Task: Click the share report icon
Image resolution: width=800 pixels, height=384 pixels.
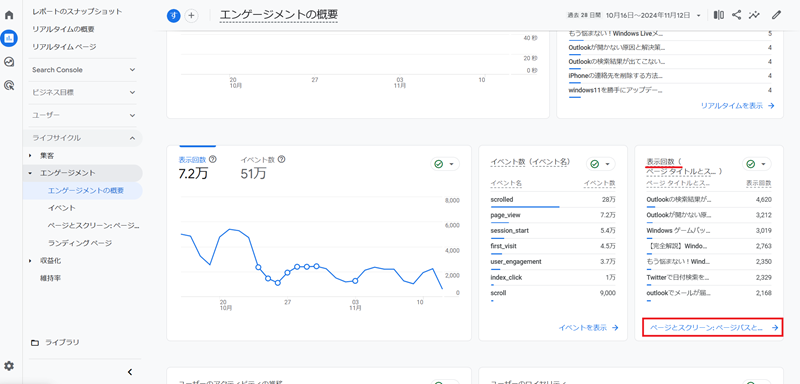Action: 736,15
